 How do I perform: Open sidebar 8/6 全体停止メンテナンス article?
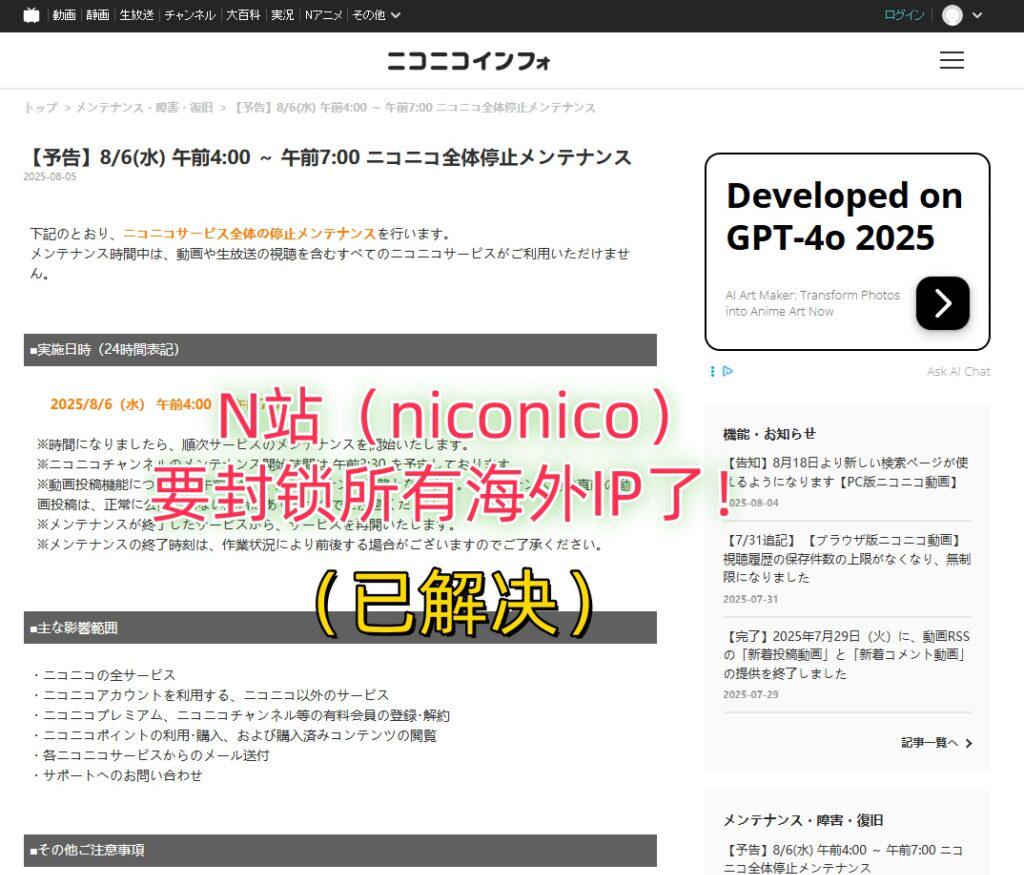tap(843, 859)
